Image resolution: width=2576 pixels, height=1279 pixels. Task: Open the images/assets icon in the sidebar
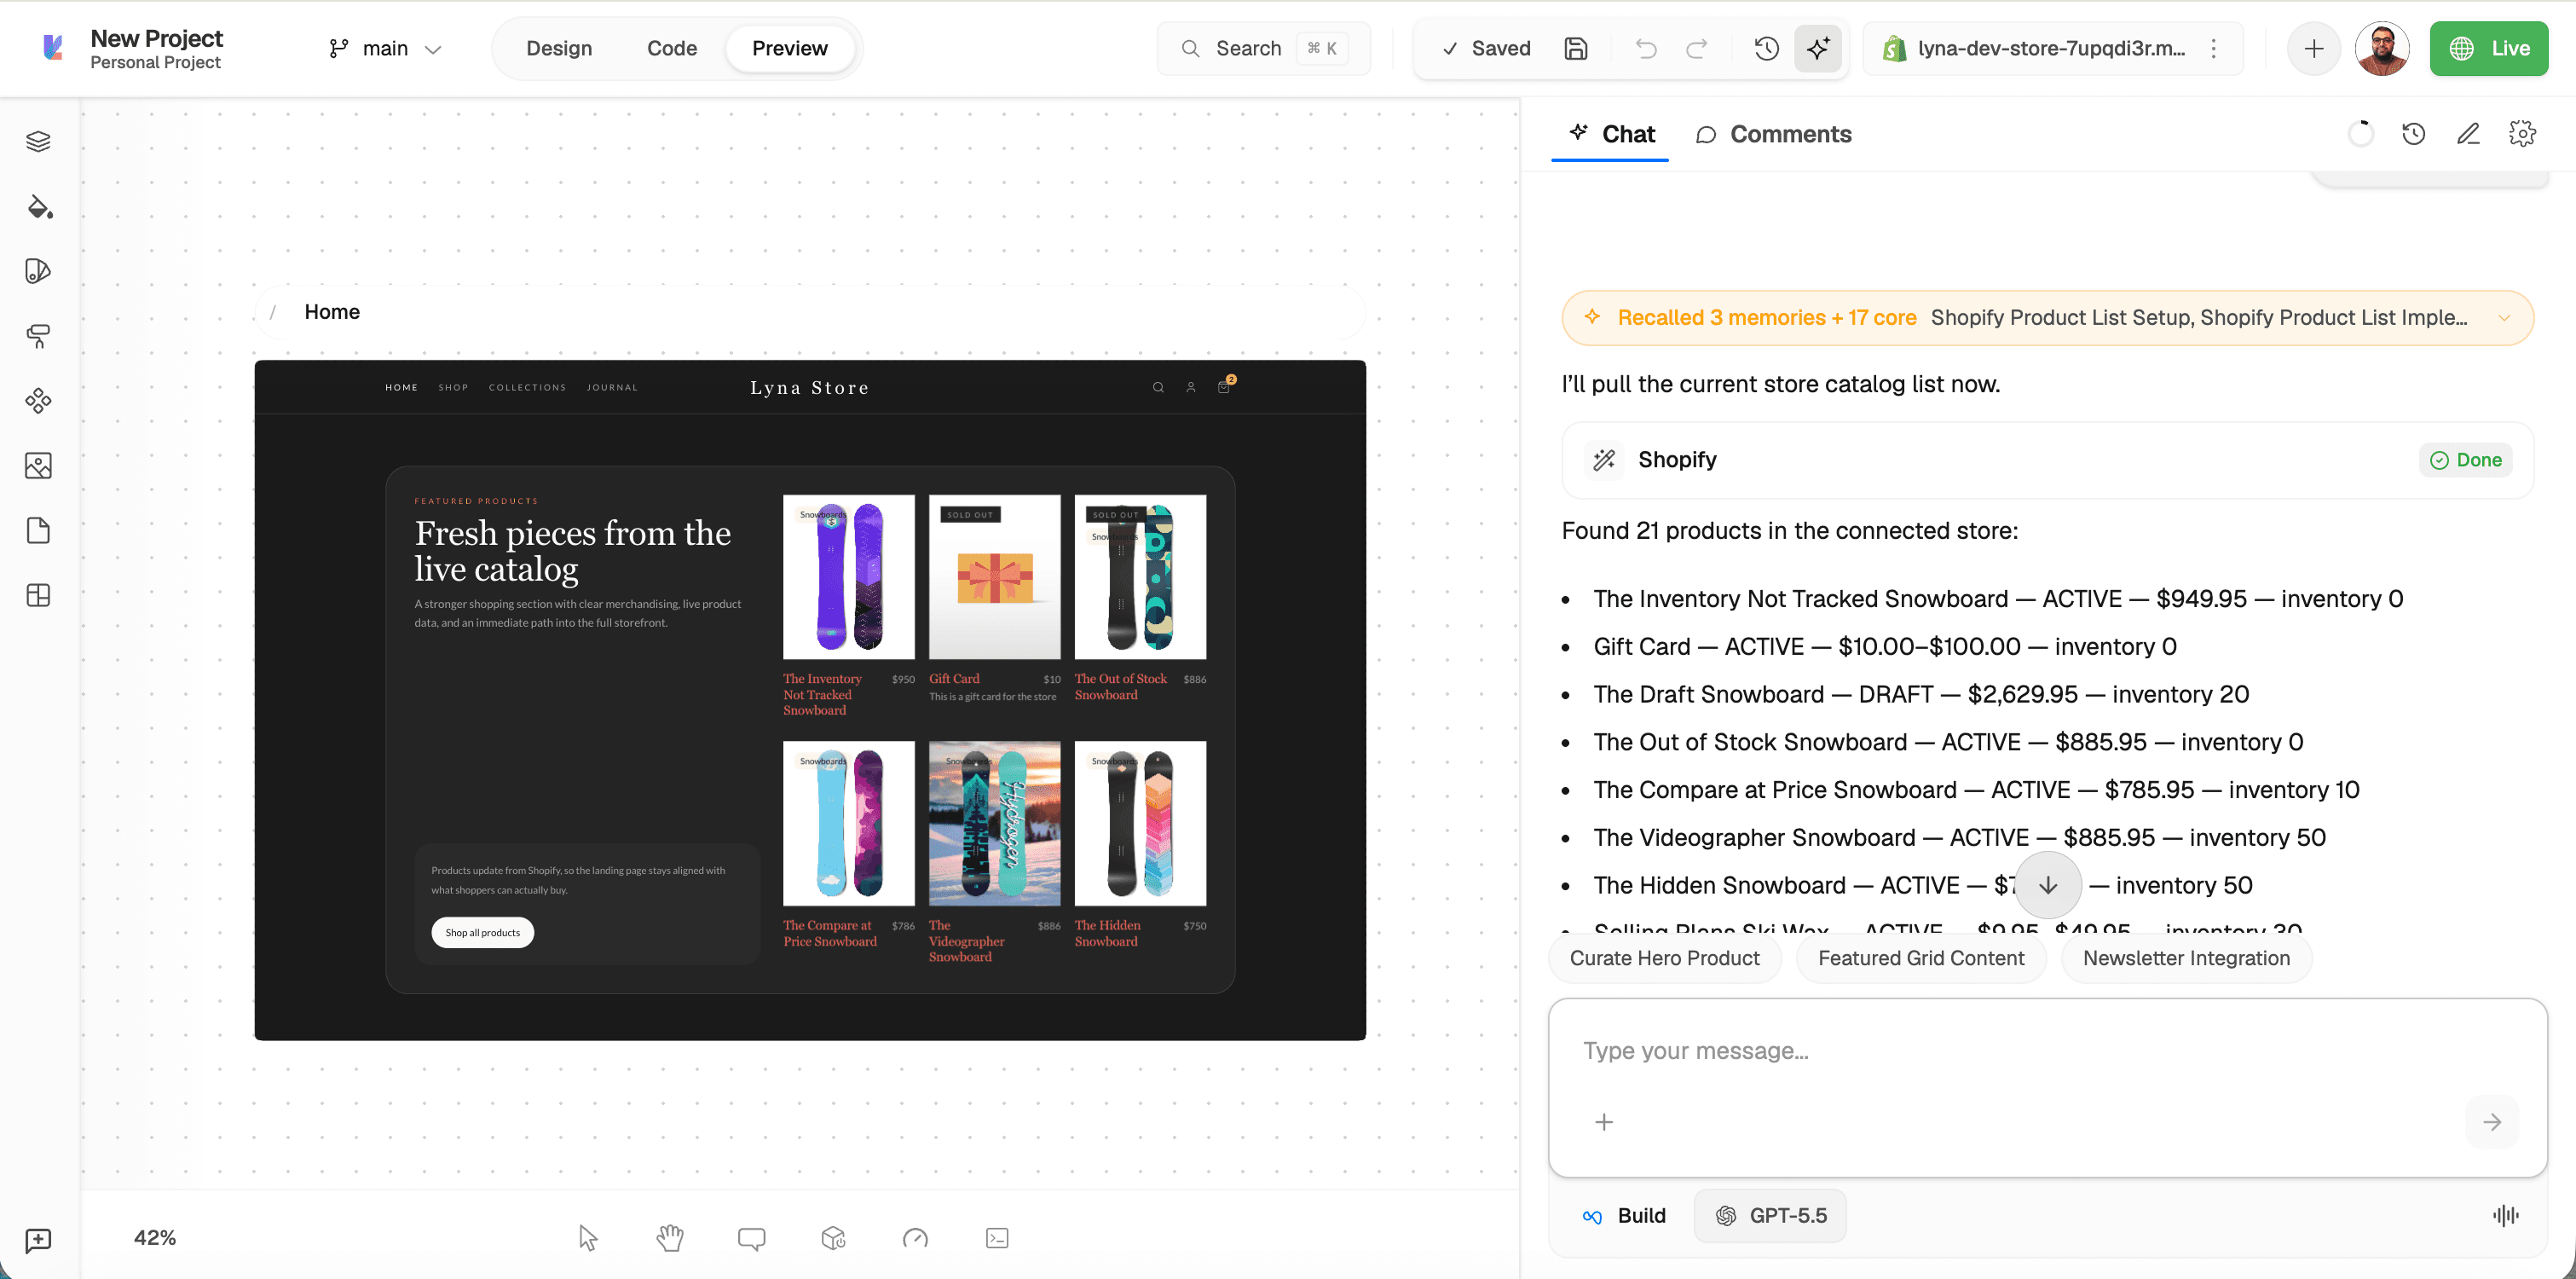38,465
